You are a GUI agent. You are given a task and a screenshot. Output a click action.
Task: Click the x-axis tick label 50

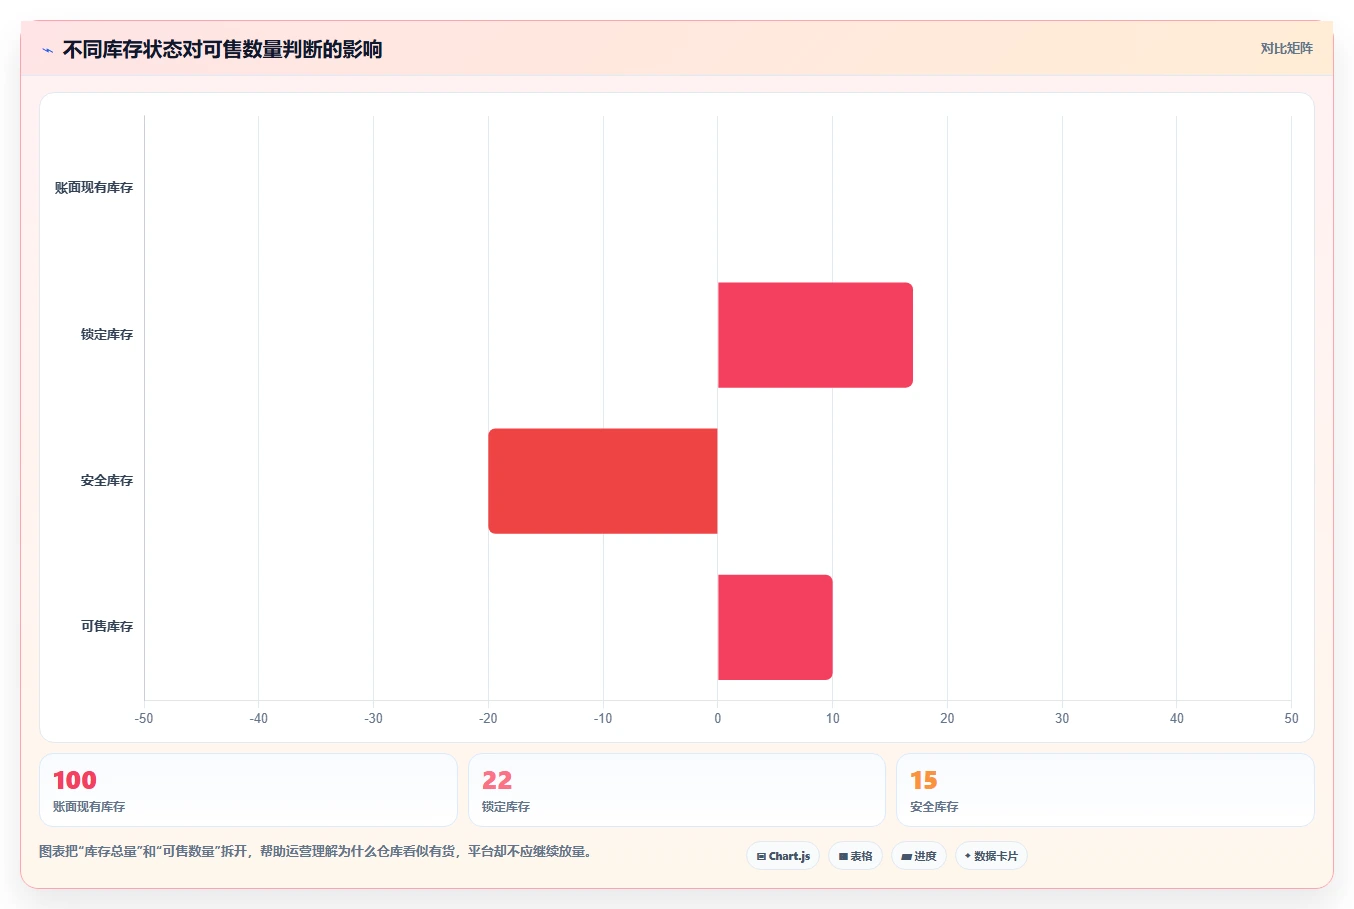1291,719
